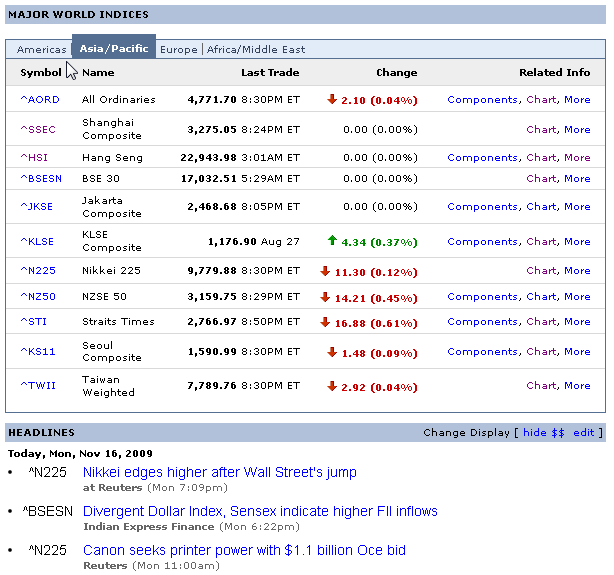Select the Asia/Pacific tab

114,49
